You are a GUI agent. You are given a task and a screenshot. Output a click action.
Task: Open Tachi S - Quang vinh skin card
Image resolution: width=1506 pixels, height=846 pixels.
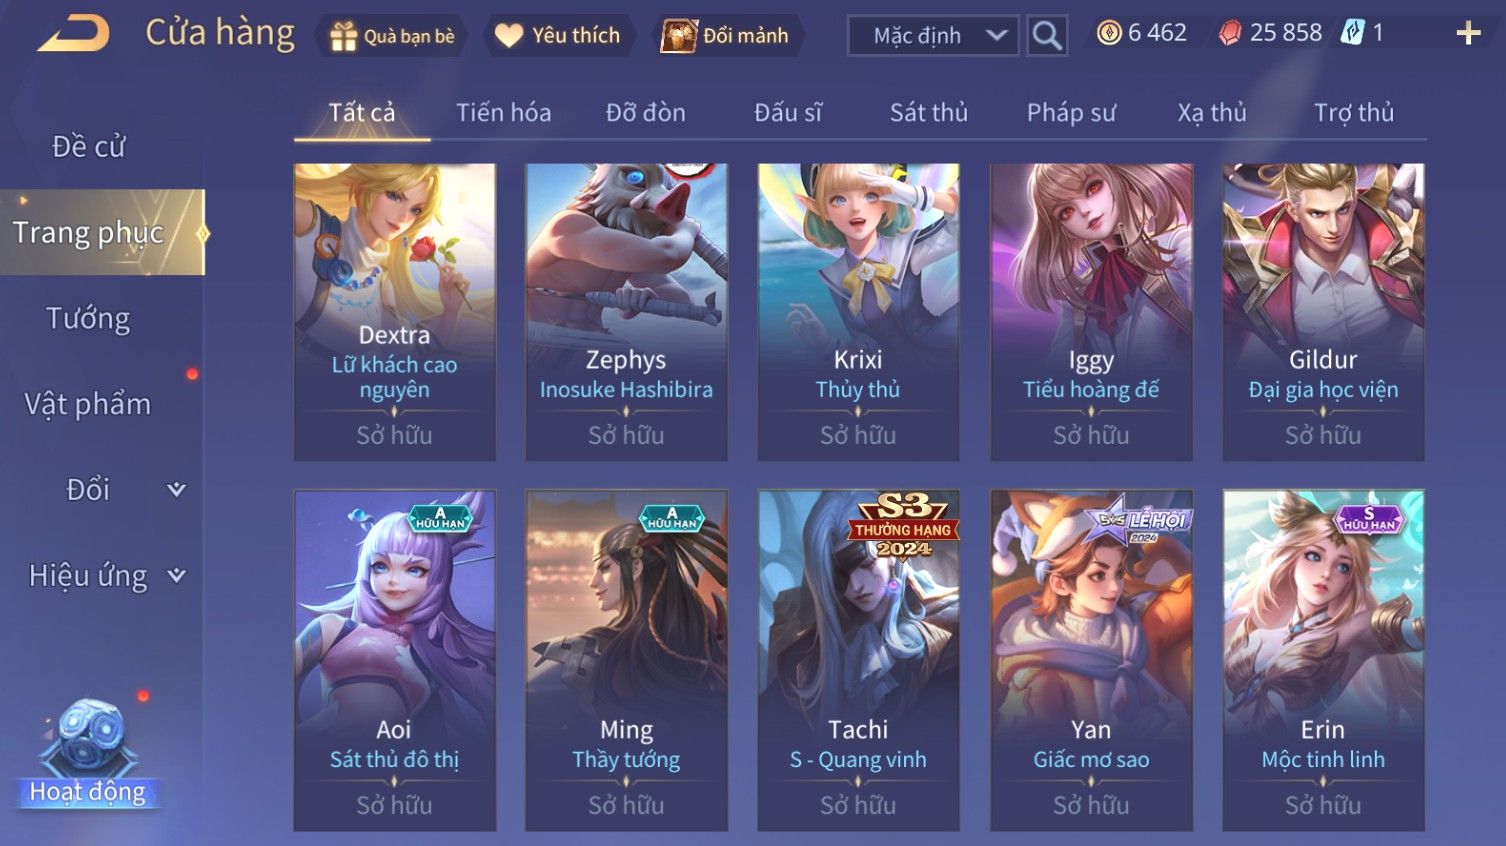[x=858, y=660]
